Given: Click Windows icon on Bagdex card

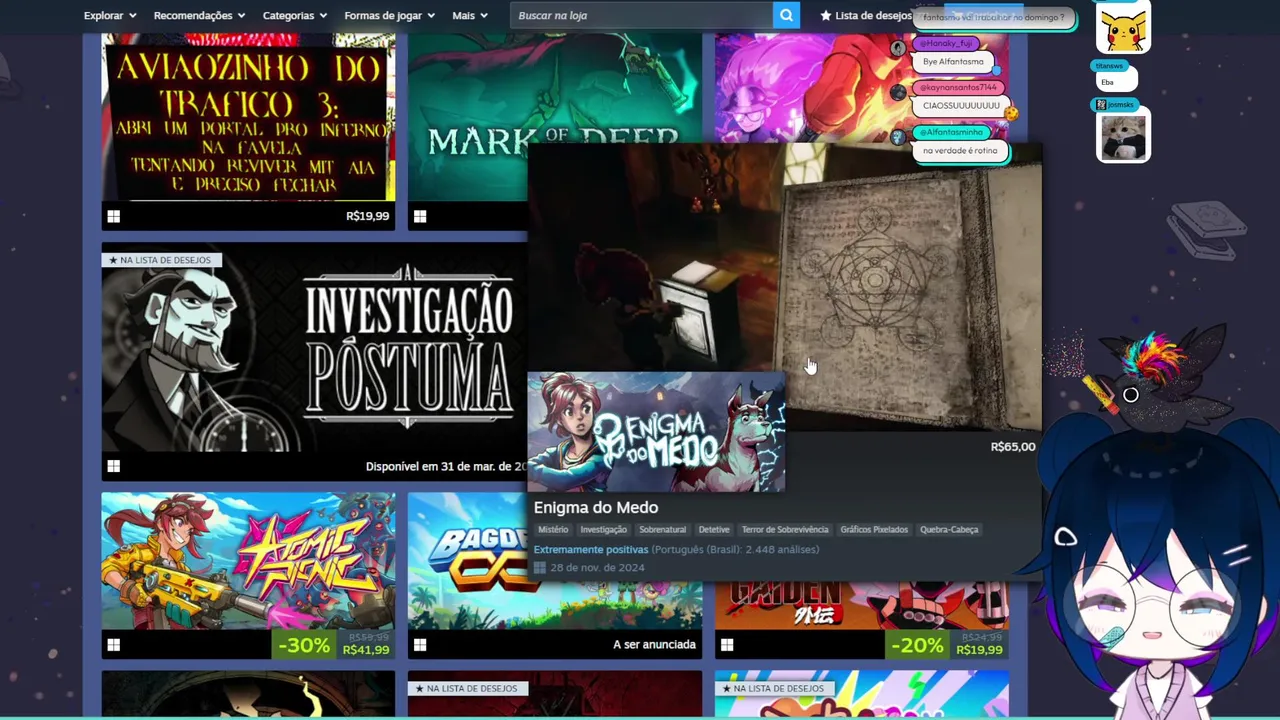Looking at the screenshot, I should click(x=420, y=645).
